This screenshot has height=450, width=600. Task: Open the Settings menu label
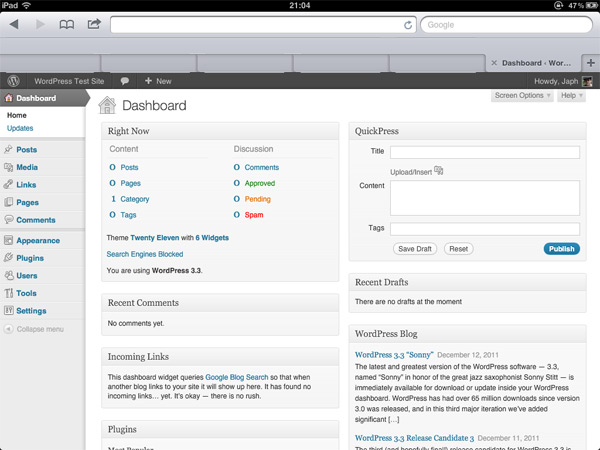(x=31, y=311)
